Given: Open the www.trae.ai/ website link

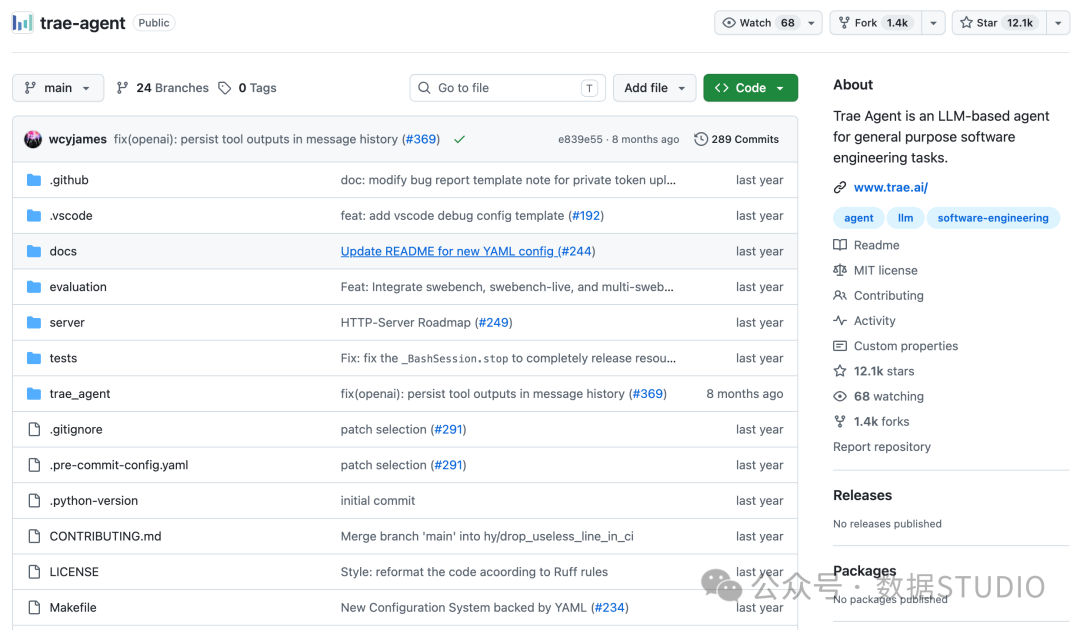Looking at the screenshot, I should 891,187.
